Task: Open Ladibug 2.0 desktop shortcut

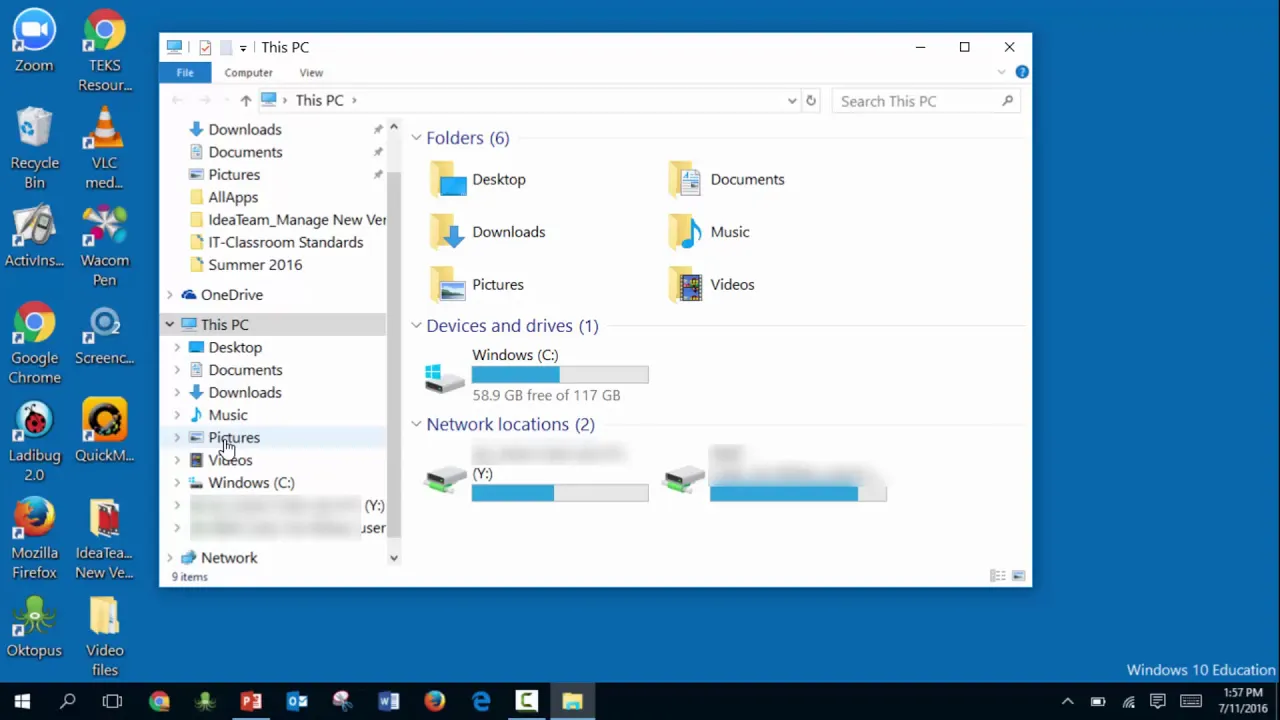Action: coord(34,441)
